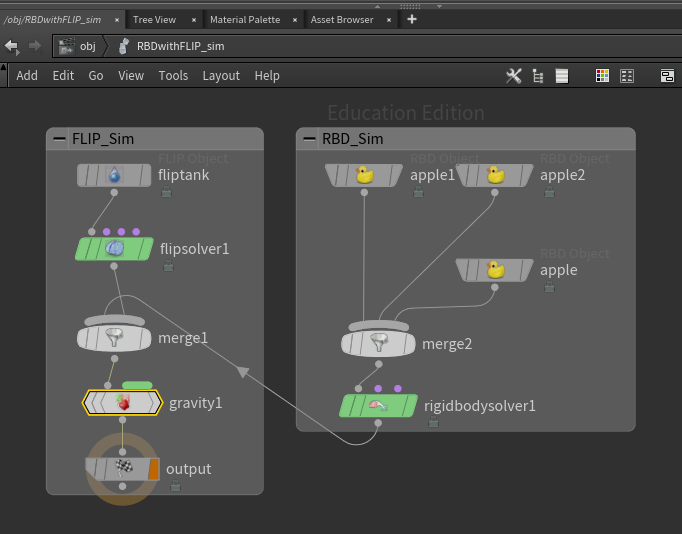Select the apple1 rubber duck node

364,175
